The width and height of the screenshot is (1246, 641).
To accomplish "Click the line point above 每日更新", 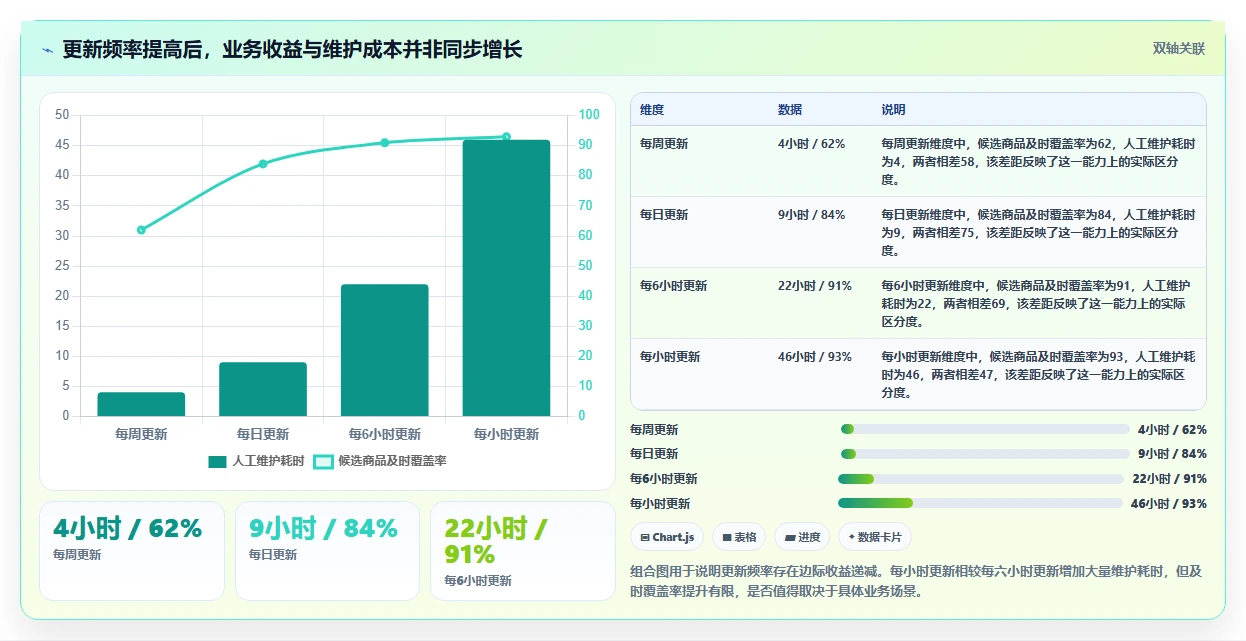I will (263, 164).
